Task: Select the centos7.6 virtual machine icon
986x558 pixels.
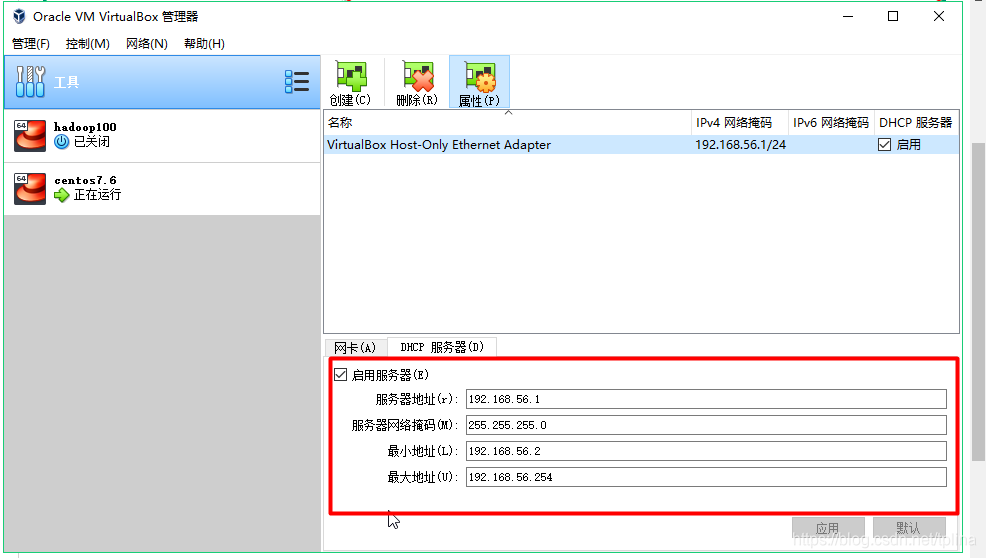Action: click(x=30, y=188)
